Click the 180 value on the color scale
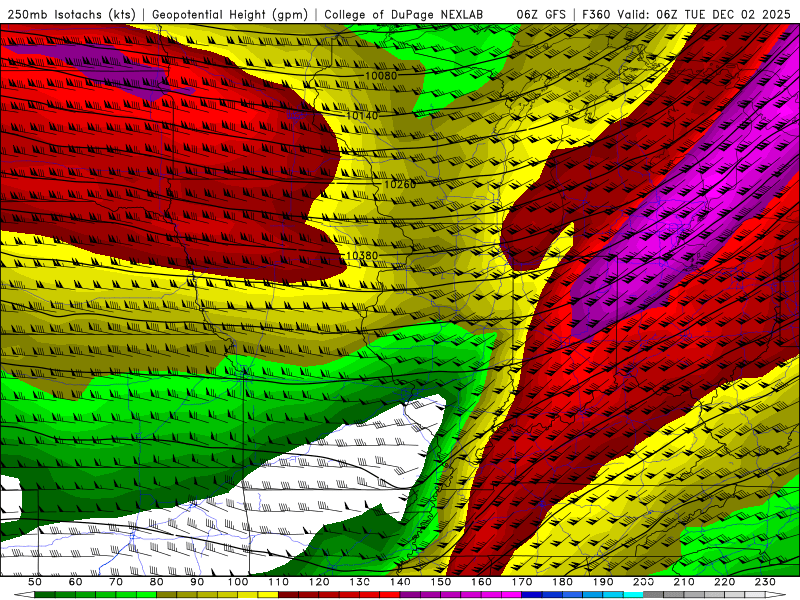Screen dimensions: 800x600 tap(562, 582)
